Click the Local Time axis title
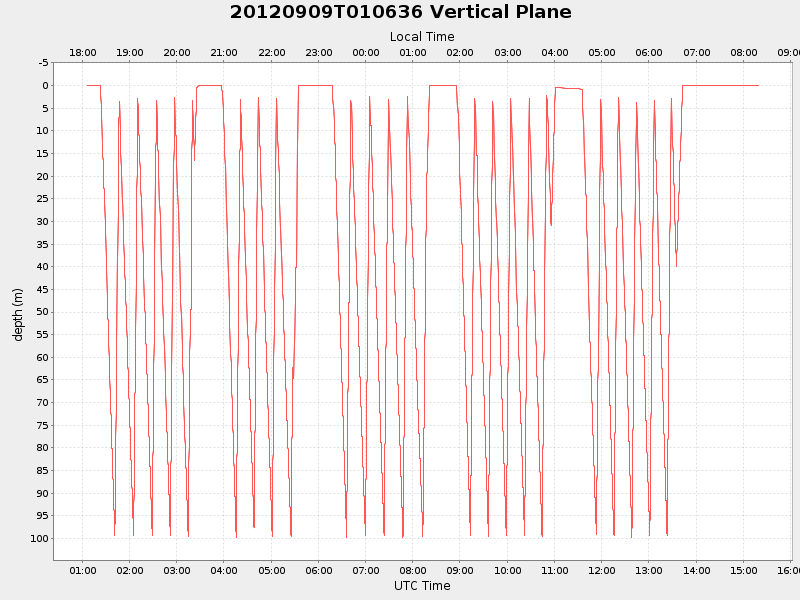 coord(422,37)
